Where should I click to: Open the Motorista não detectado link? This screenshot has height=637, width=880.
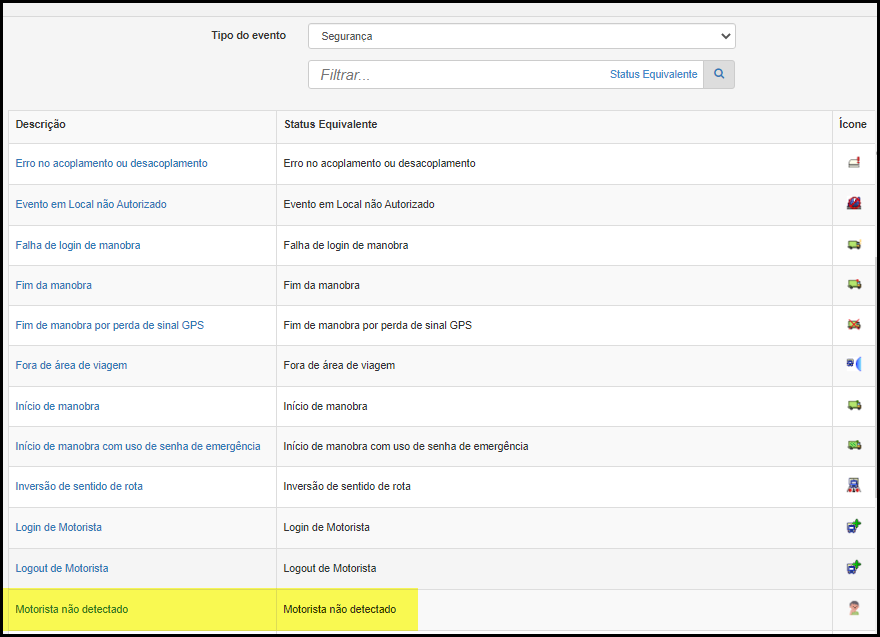(72, 609)
